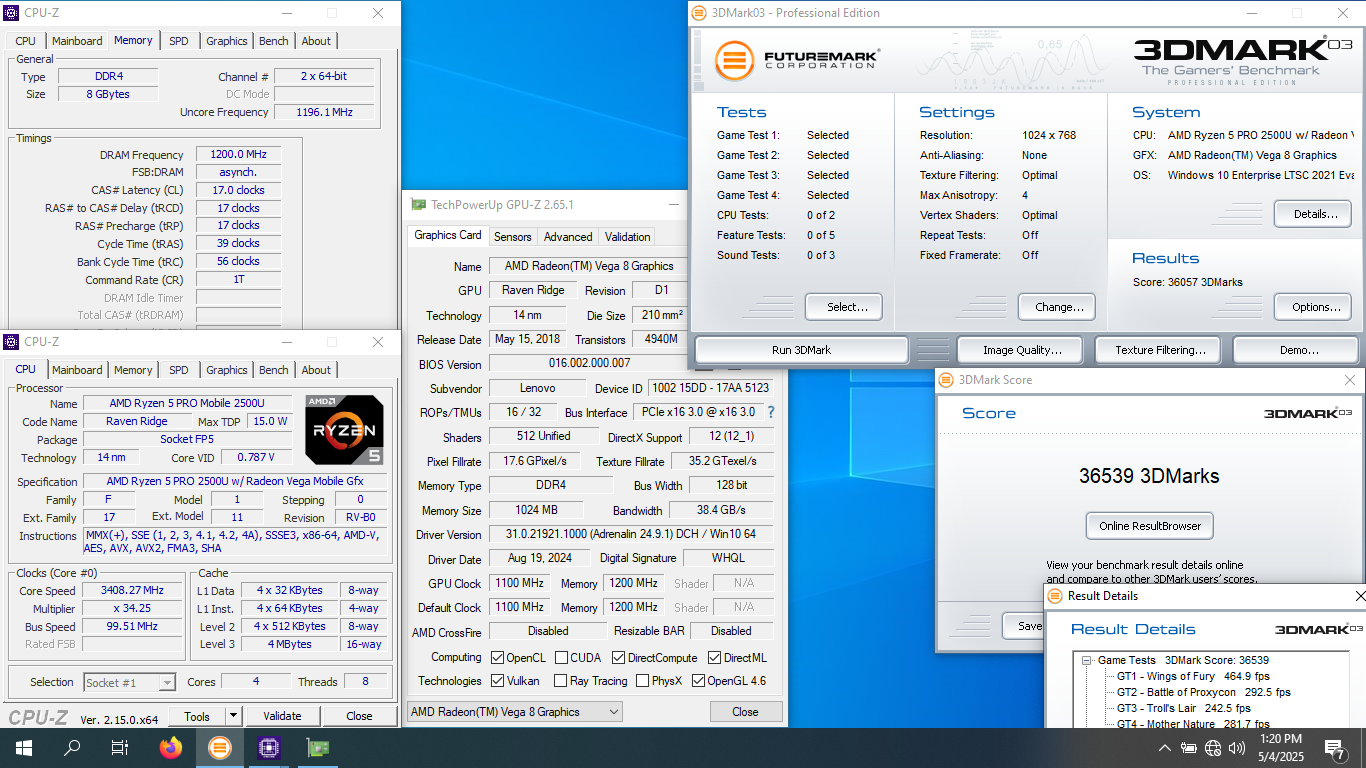Viewport: 1366px width, 768px height.
Task: Switch to Advanced tab in GPU-Z
Action: (568, 237)
